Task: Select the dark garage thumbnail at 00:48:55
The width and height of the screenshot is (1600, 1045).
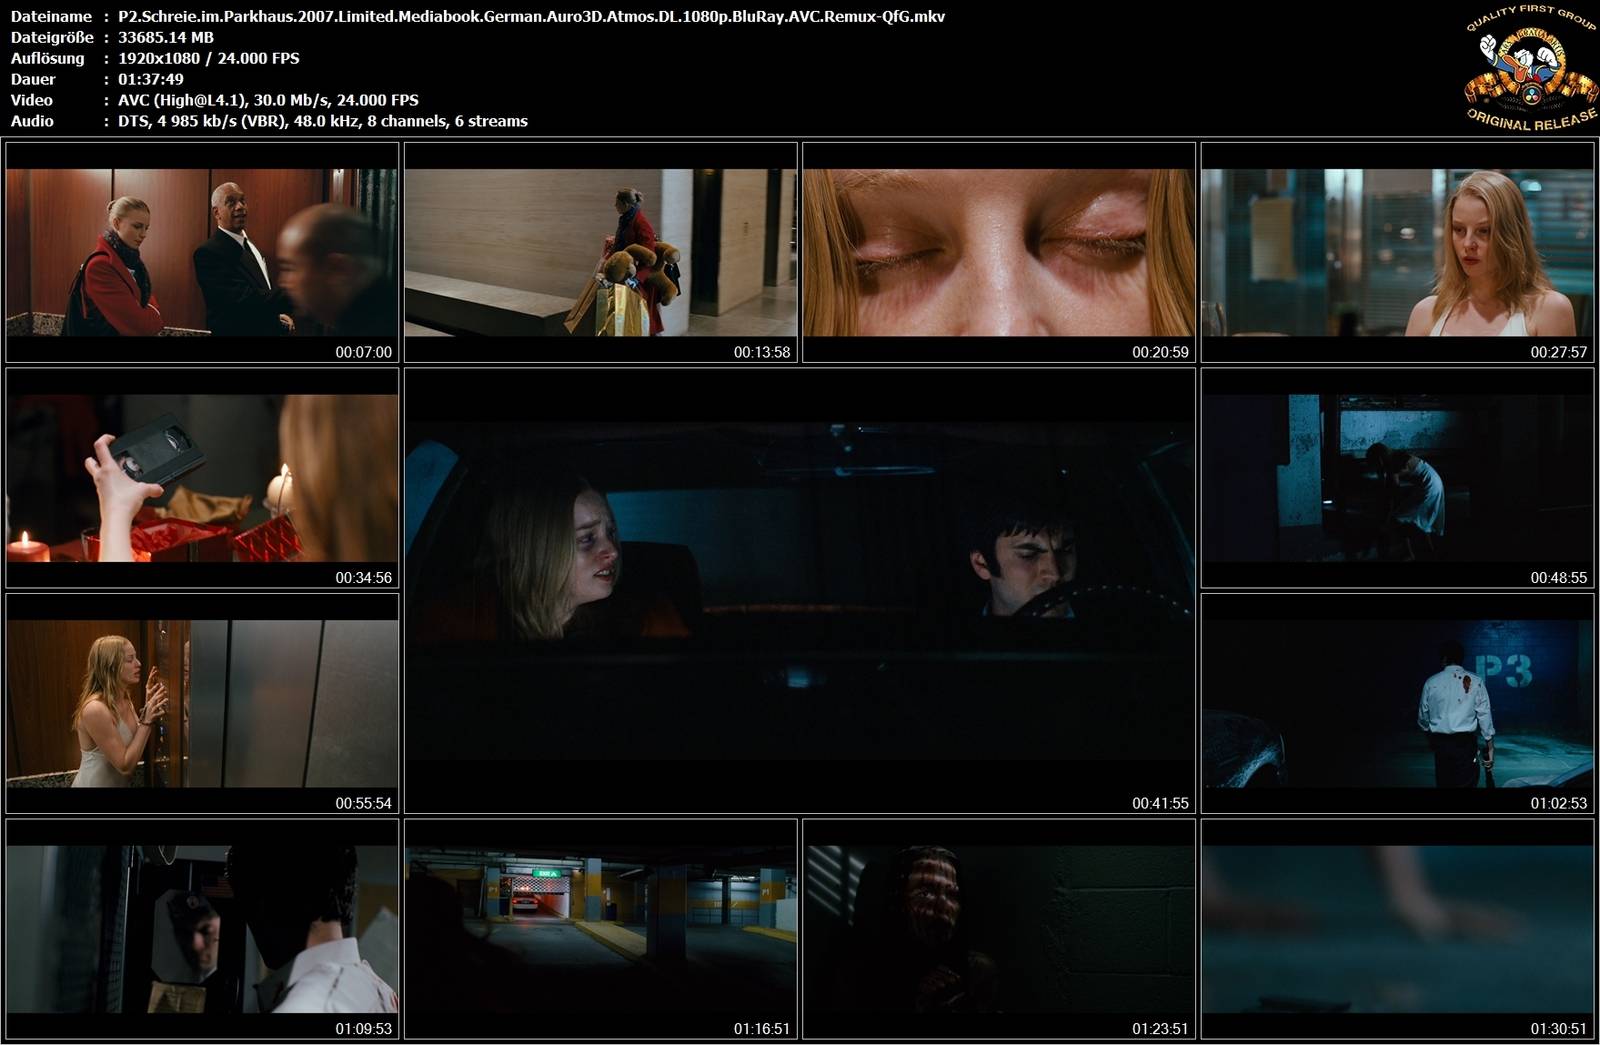Action: (1397, 478)
